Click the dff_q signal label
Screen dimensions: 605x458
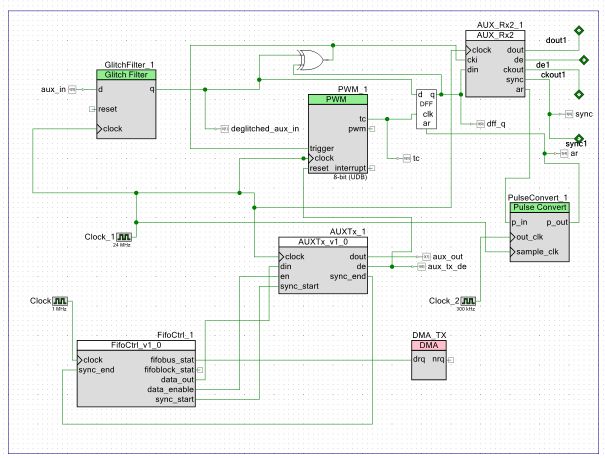pos(497,123)
